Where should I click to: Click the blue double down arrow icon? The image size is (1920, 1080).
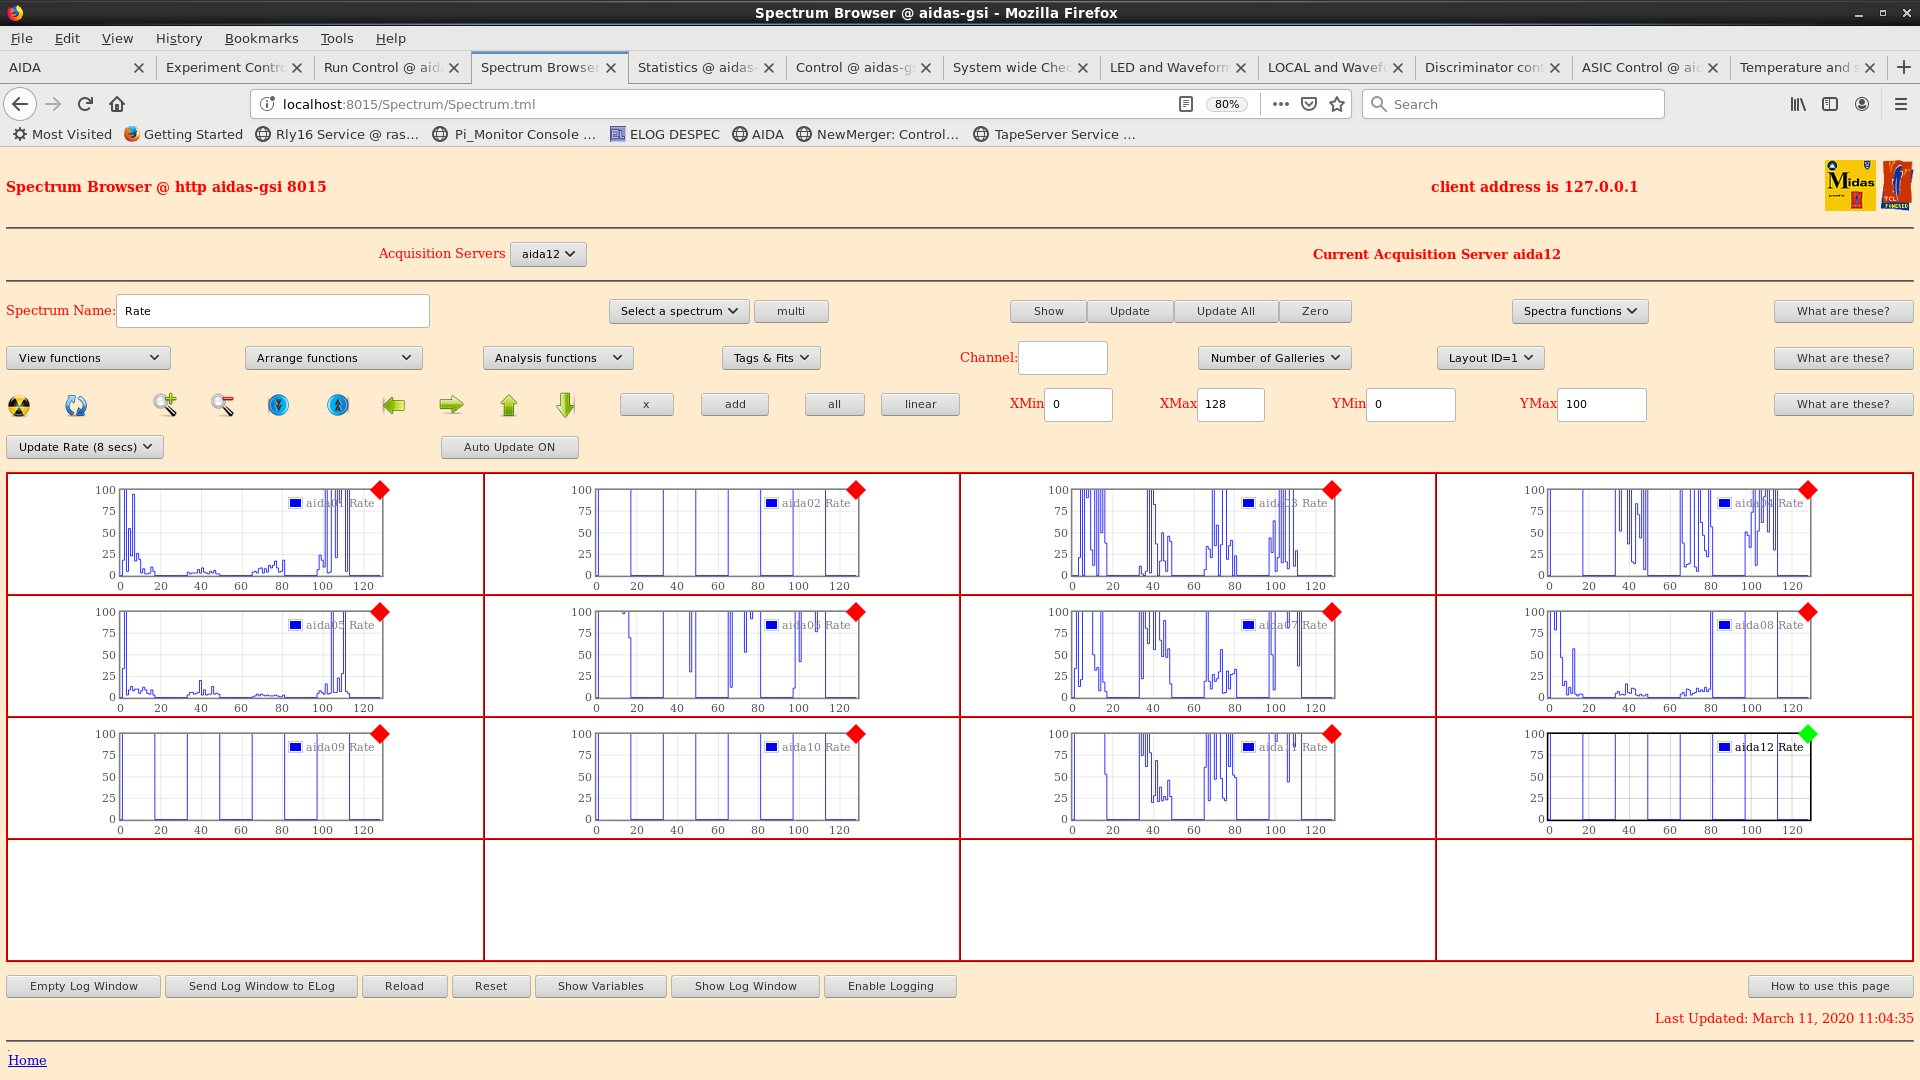(278, 405)
